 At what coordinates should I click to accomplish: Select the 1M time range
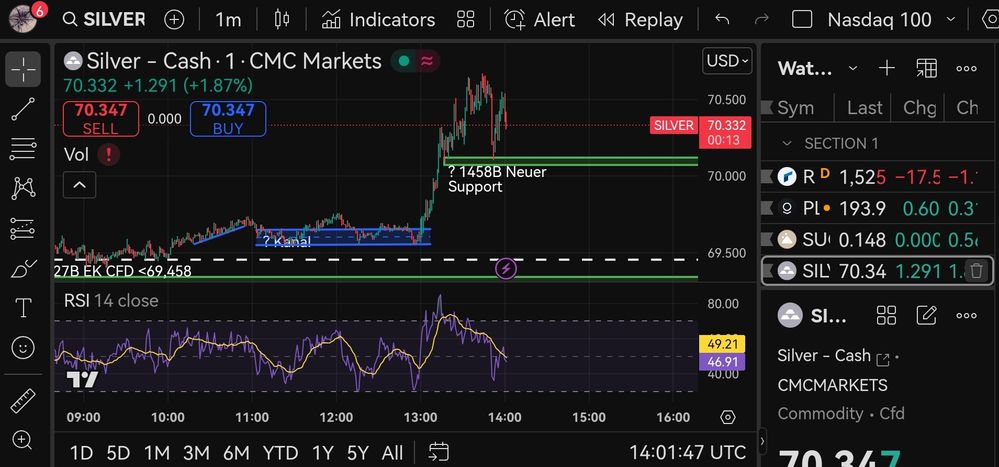(157, 453)
